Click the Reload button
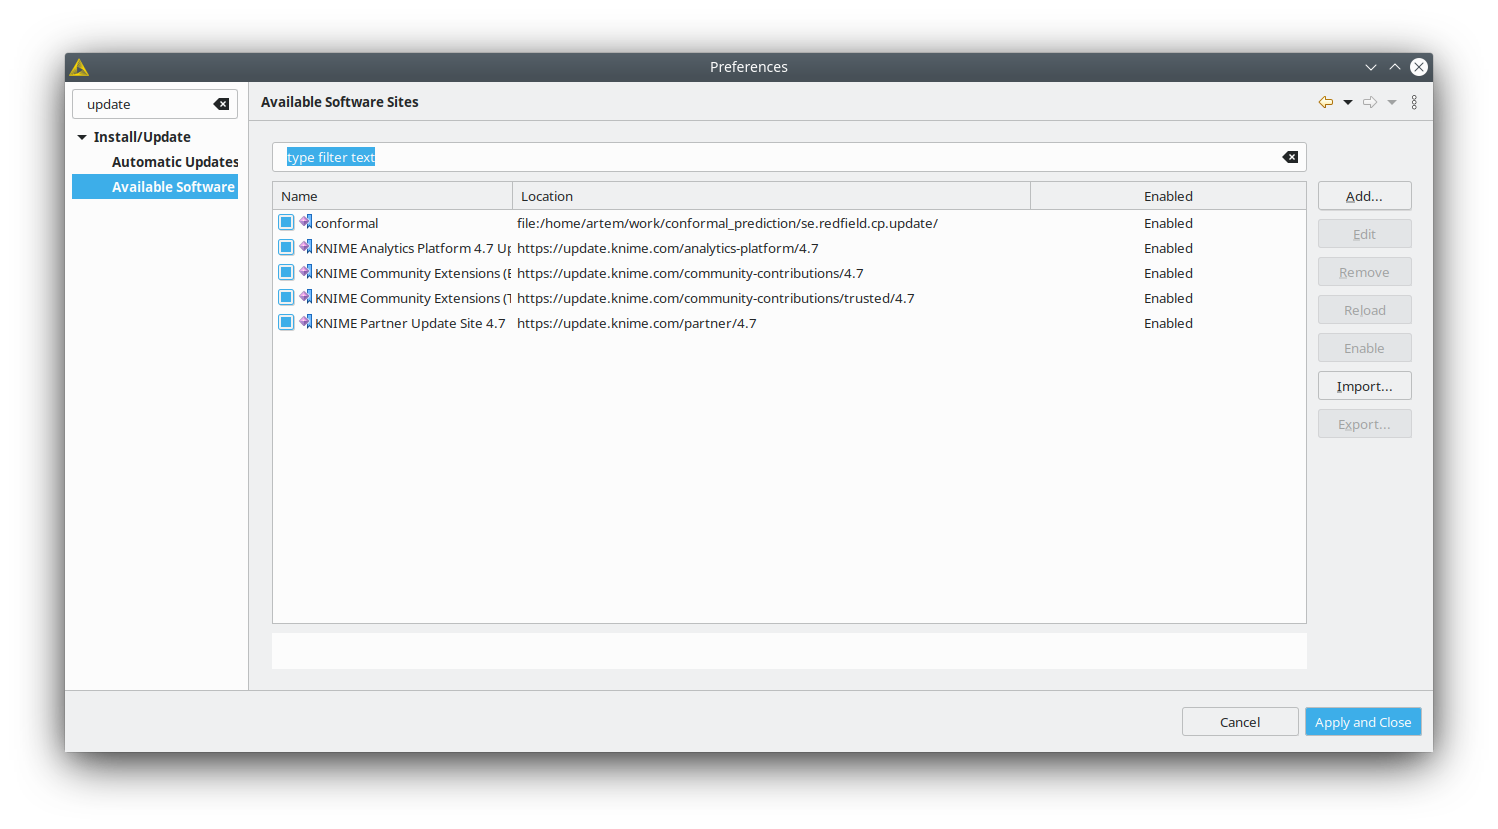The image size is (1498, 829). pos(1364,310)
